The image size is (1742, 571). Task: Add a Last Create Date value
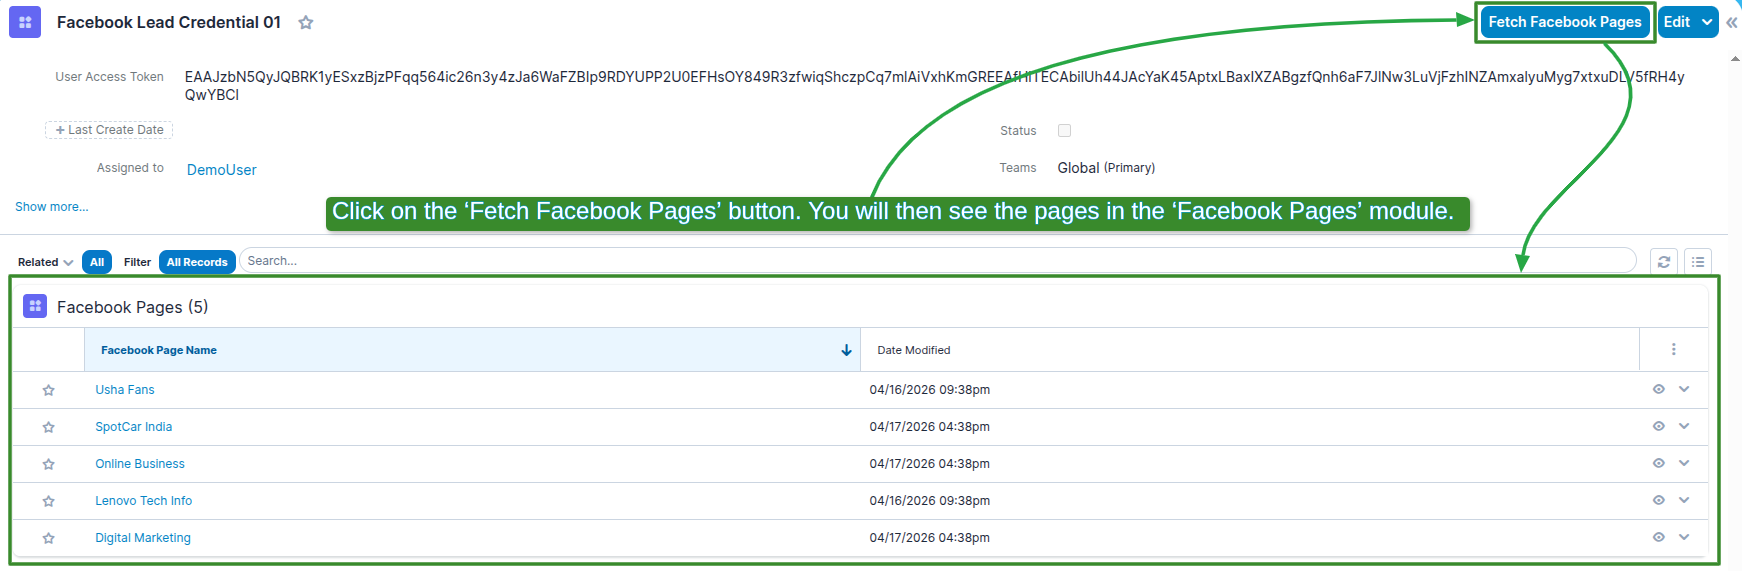[x=109, y=130]
